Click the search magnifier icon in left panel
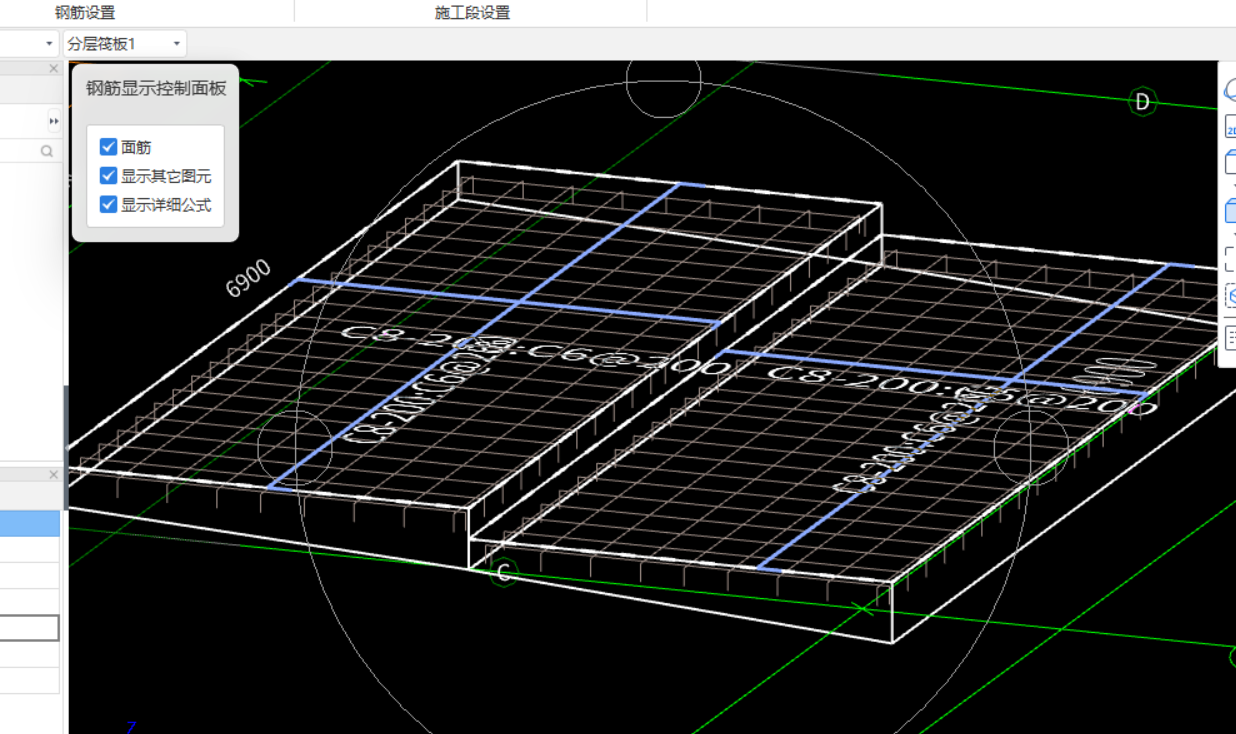Viewport: 1236px width, 734px height. tap(47, 151)
